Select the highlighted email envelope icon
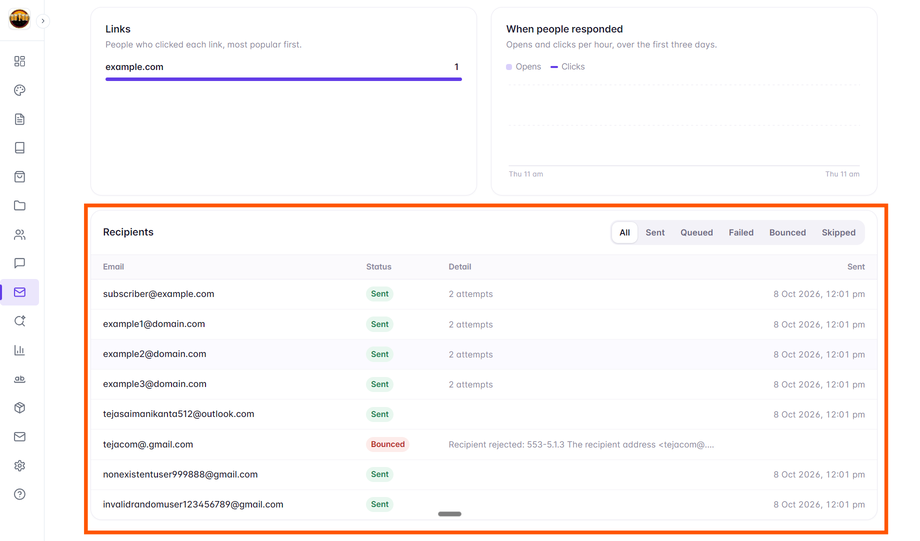Viewport: 920px width, 541px height. [19, 292]
